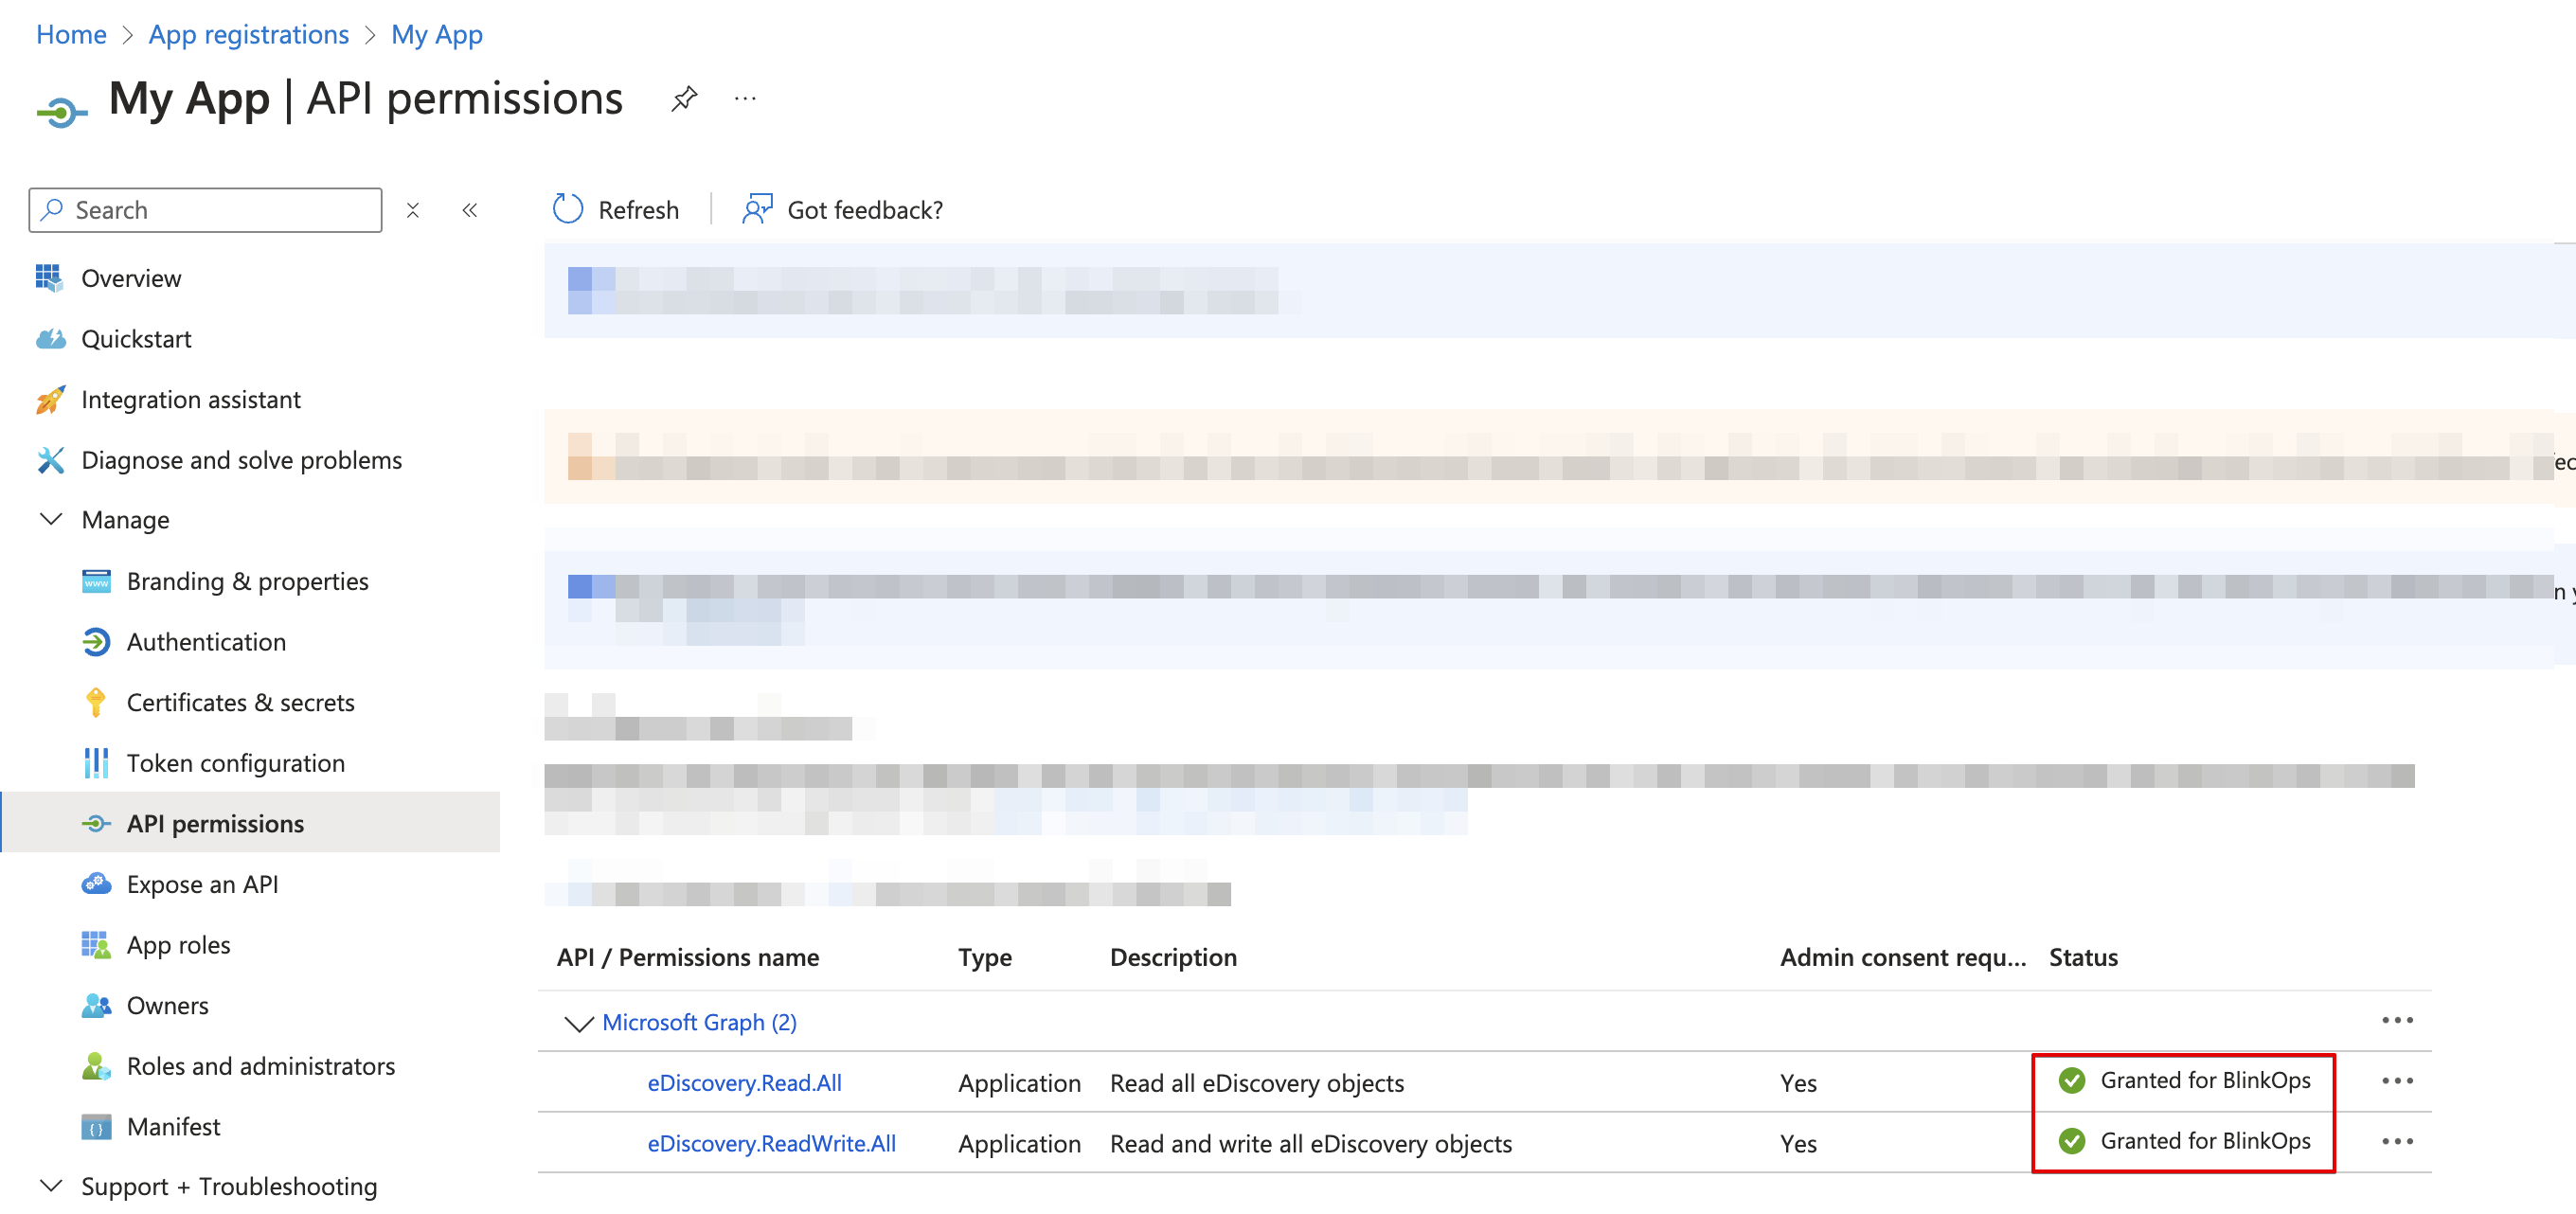Open the eDiscovery.ReadWrite.All row ellipsis menu
The height and width of the screenshot is (1214, 2576).
pyautogui.click(x=2397, y=1141)
